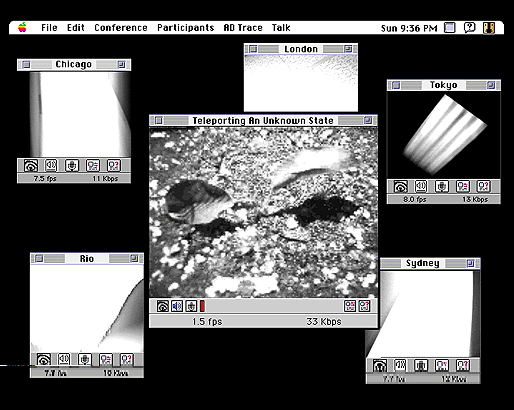Toggle video eye icon in Tokyo window
Screen dimensions: 514x410
(x=401, y=186)
